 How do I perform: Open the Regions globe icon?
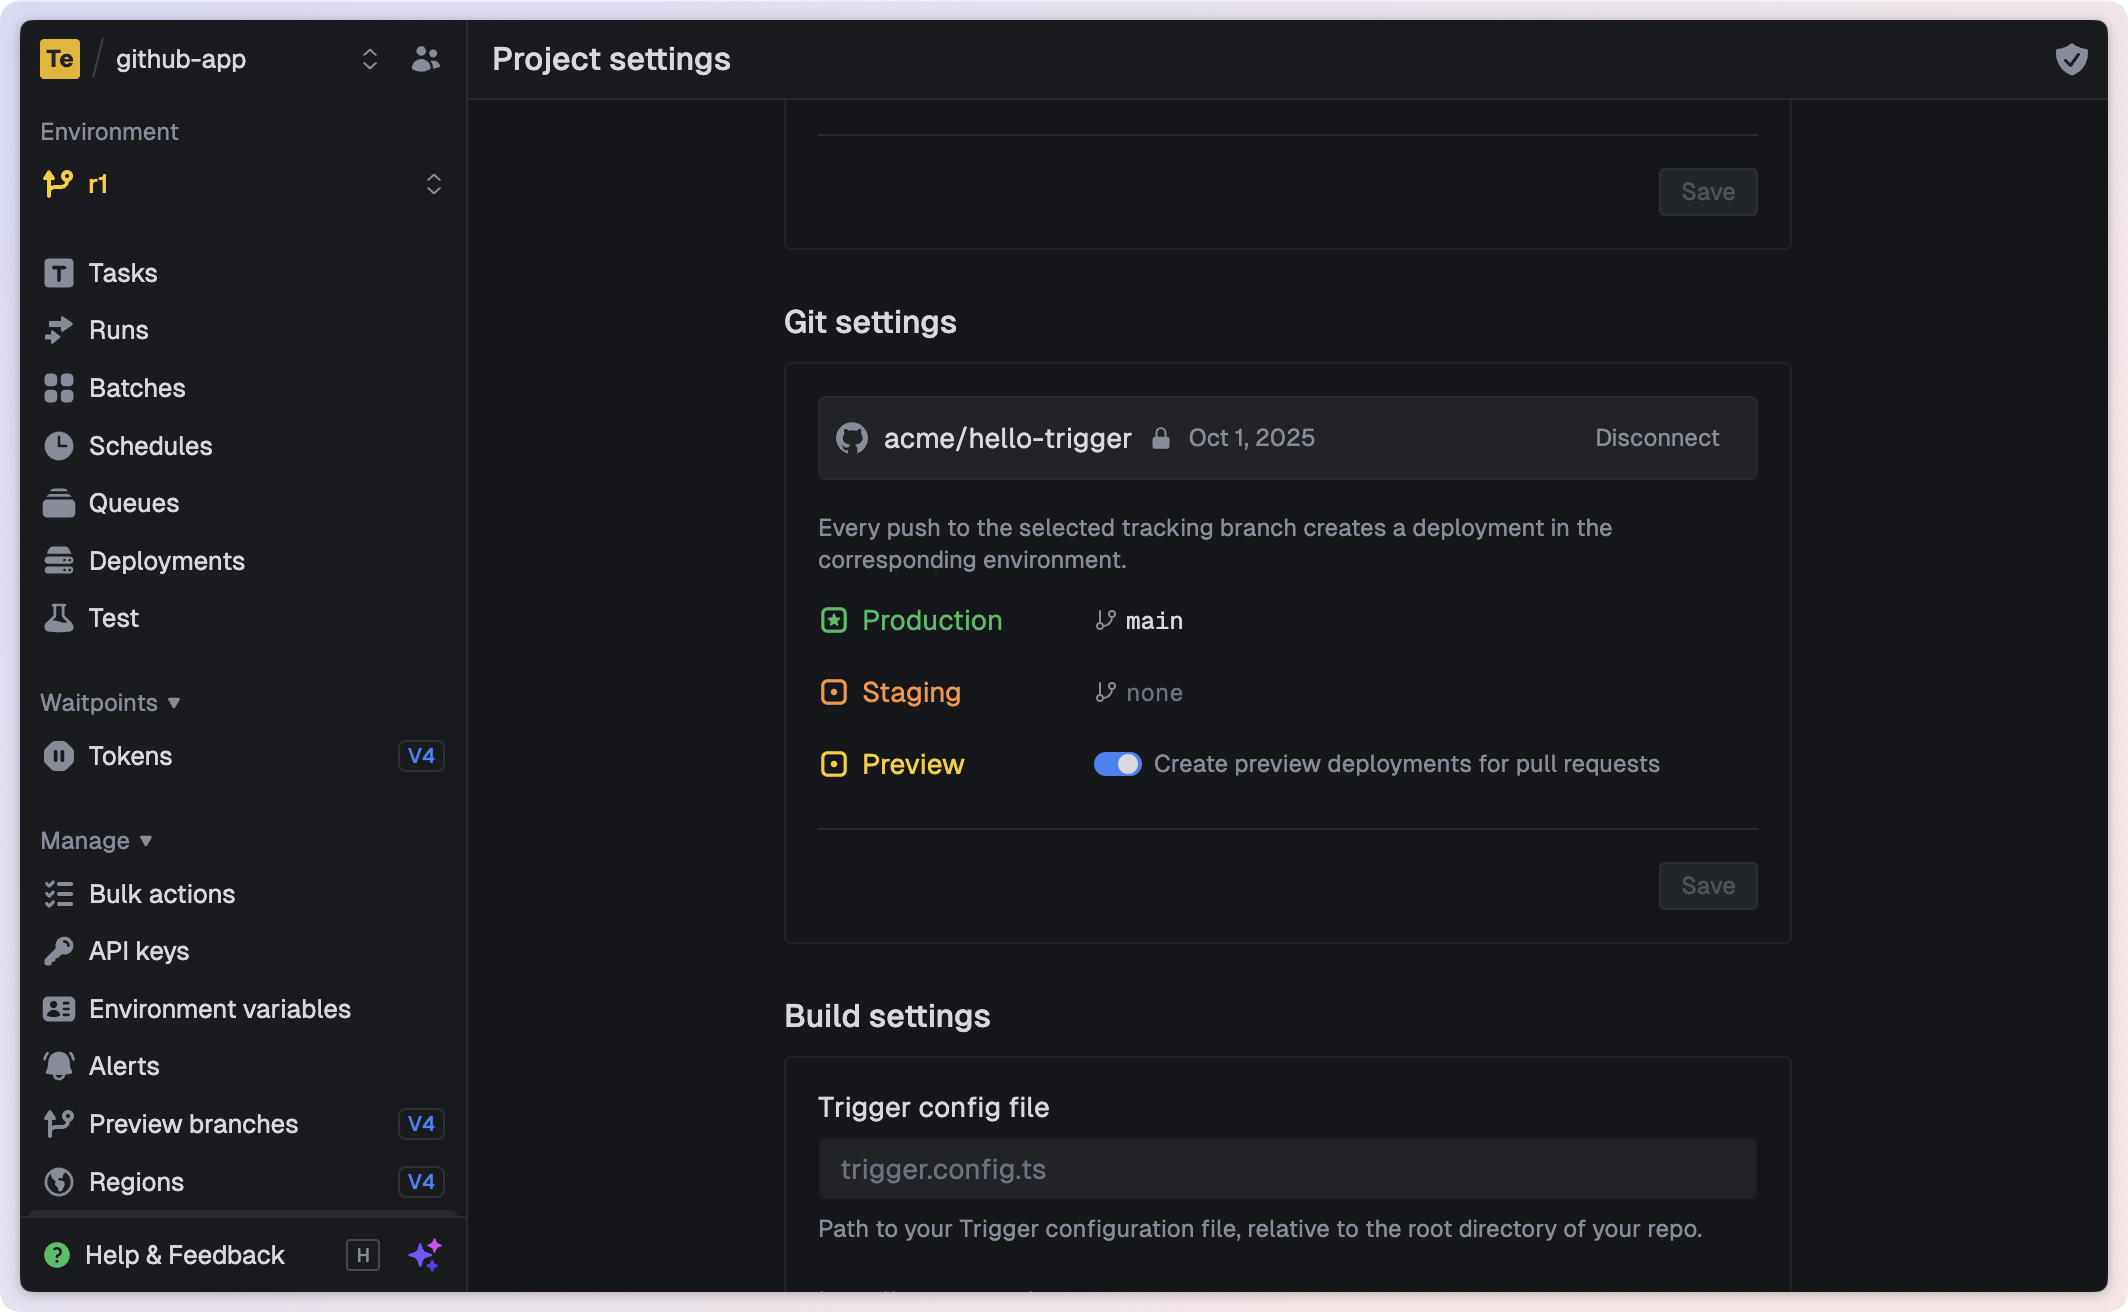click(59, 1181)
